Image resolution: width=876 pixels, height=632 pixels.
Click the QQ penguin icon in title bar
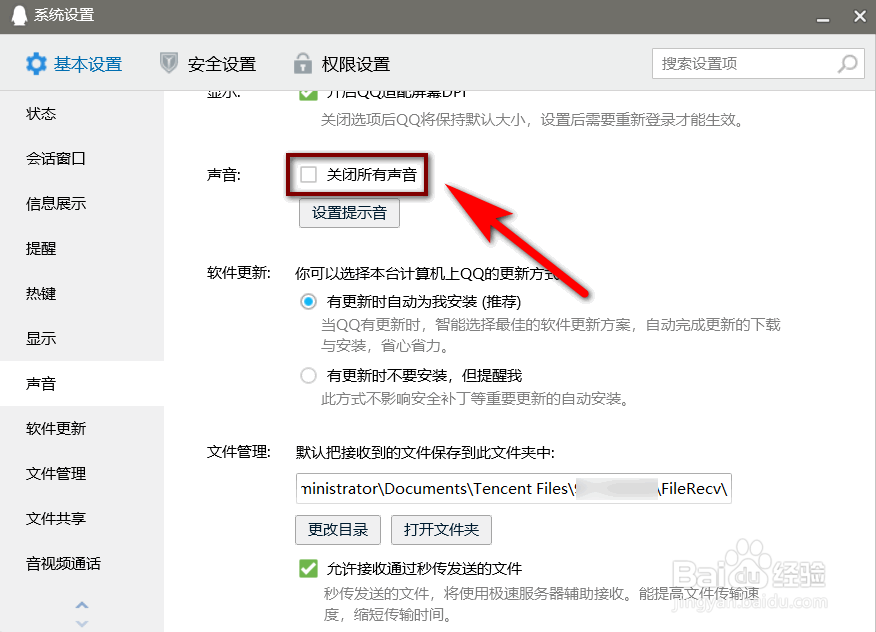click(x=20, y=15)
